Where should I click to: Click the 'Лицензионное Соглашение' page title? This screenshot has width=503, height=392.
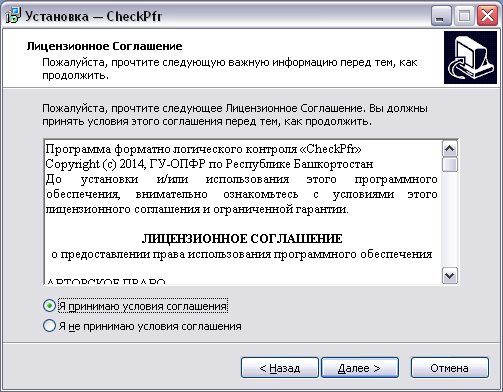click(104, 46)
